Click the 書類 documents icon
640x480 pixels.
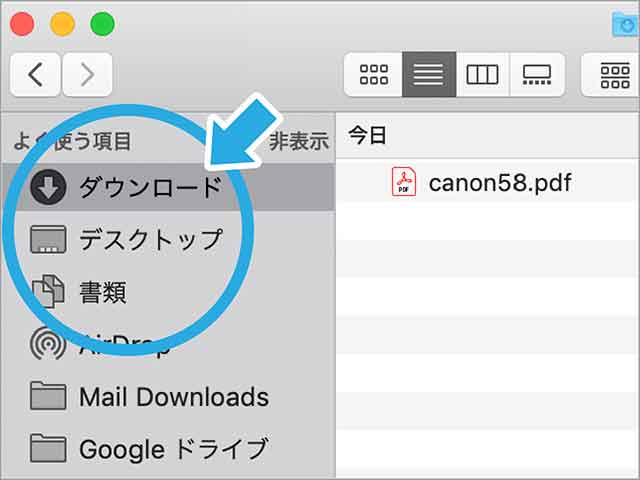click(x=48, y=291)
